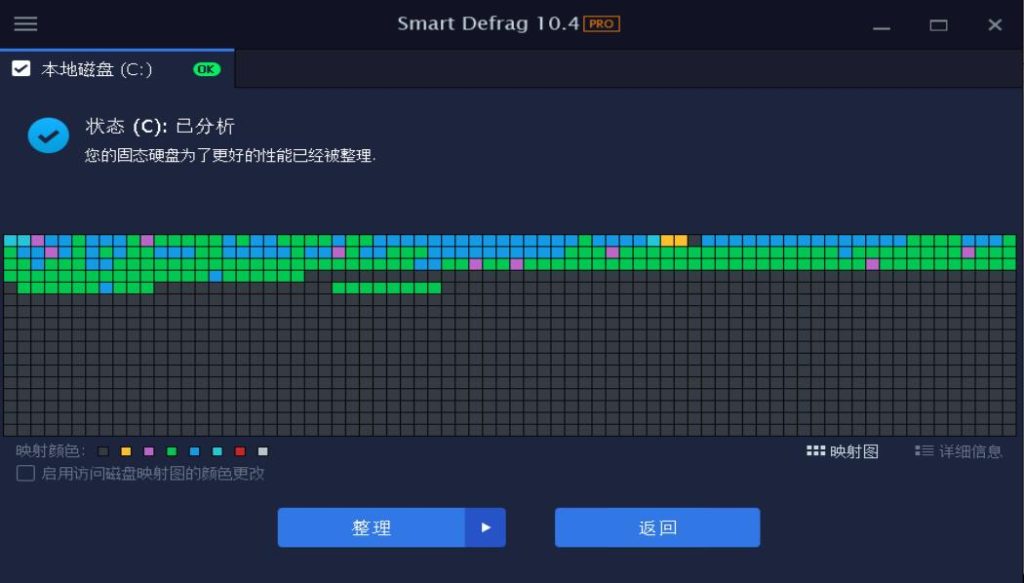This screenshot has width=1024, height=583.
Task: Click the green legend color swatch
Action: pyautogui.click(x=172, y=451)
